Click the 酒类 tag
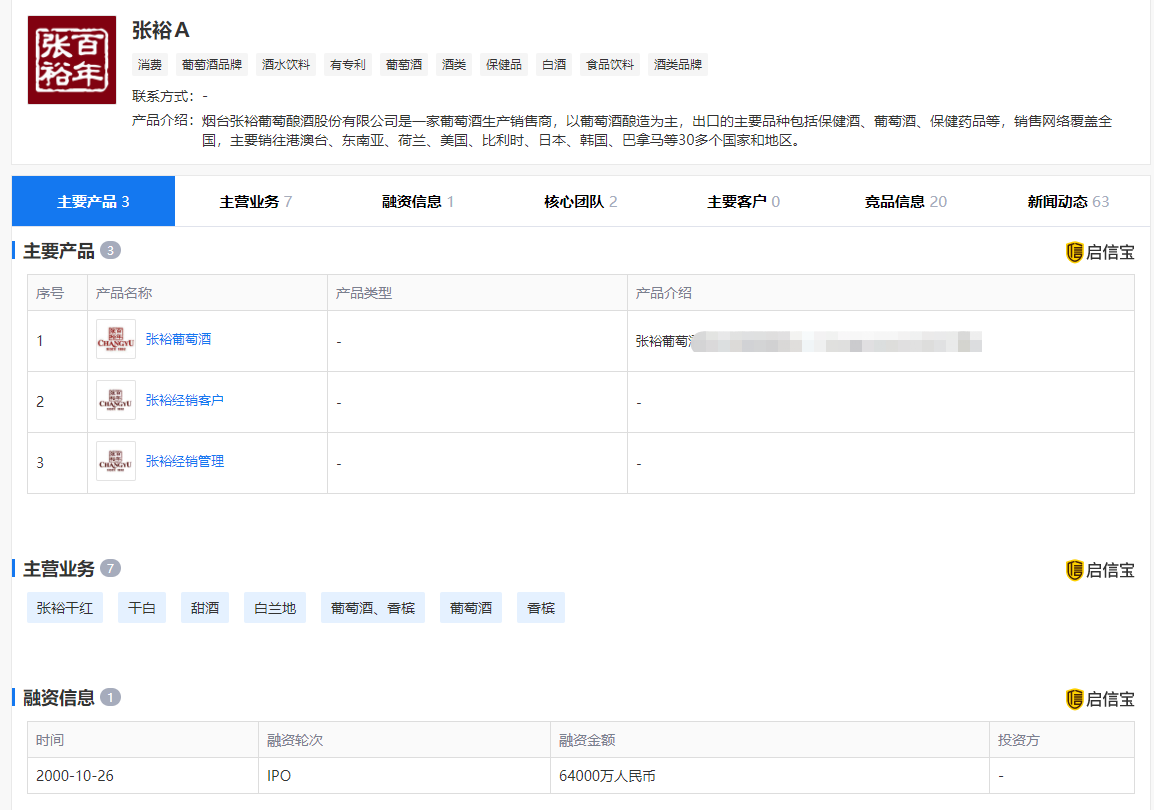The width and height of the screenshot is (1154, 810). [x=454, y=65]
